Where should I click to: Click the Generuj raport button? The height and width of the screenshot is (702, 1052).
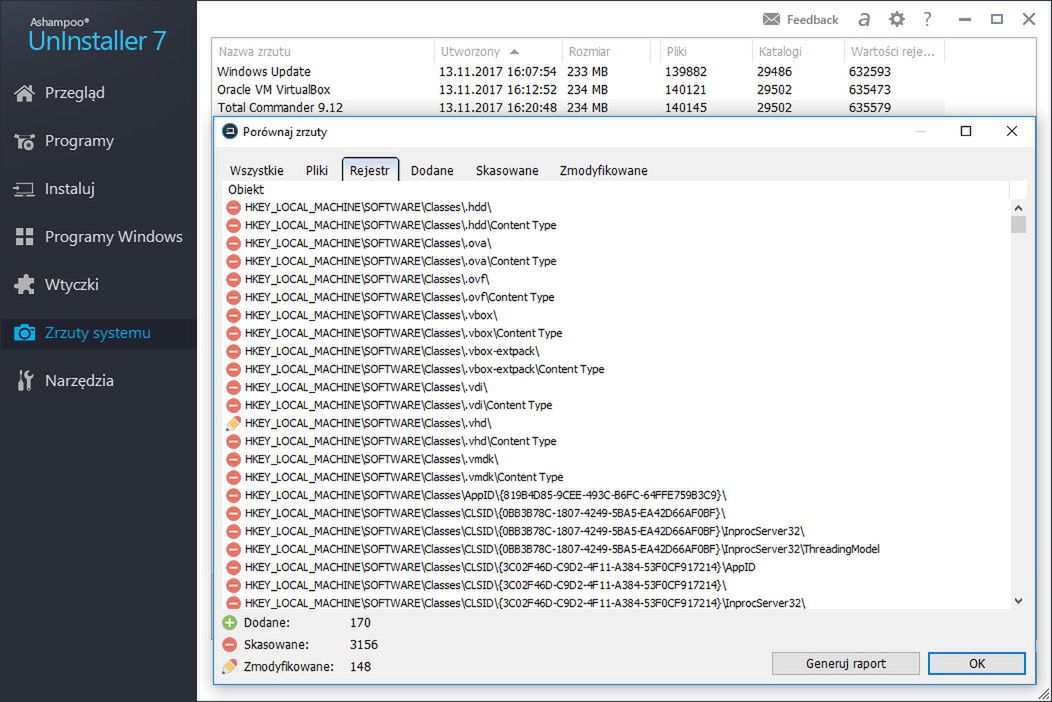(x=845, y=664)
